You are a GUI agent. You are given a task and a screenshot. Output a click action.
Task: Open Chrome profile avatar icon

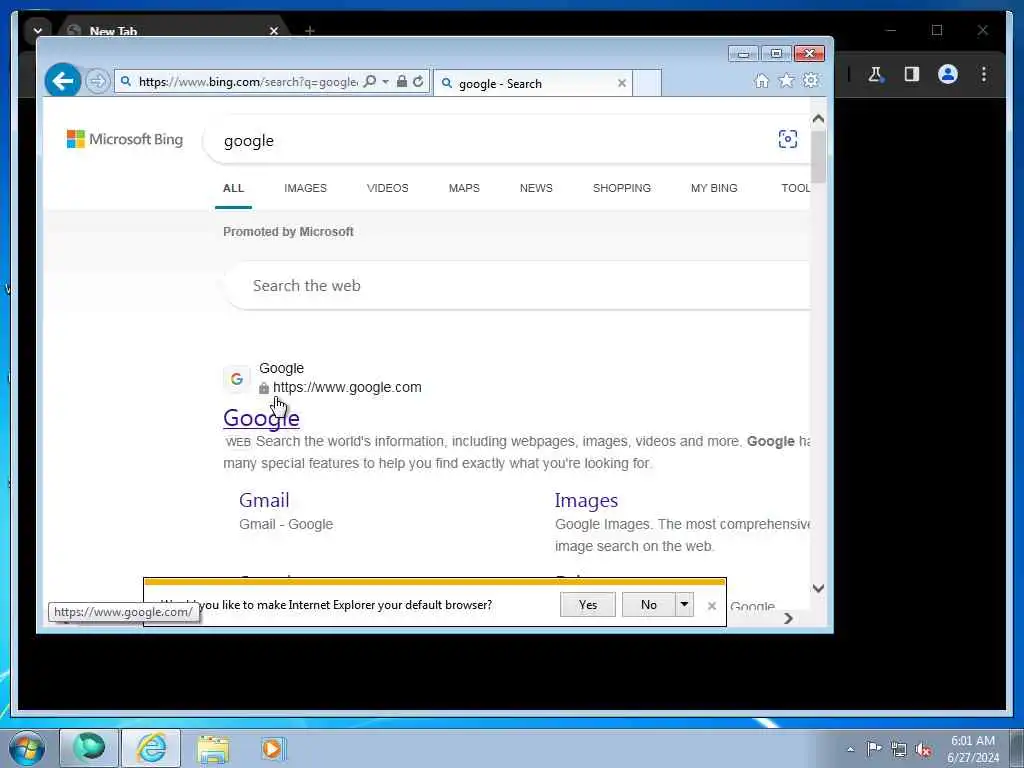948,74
